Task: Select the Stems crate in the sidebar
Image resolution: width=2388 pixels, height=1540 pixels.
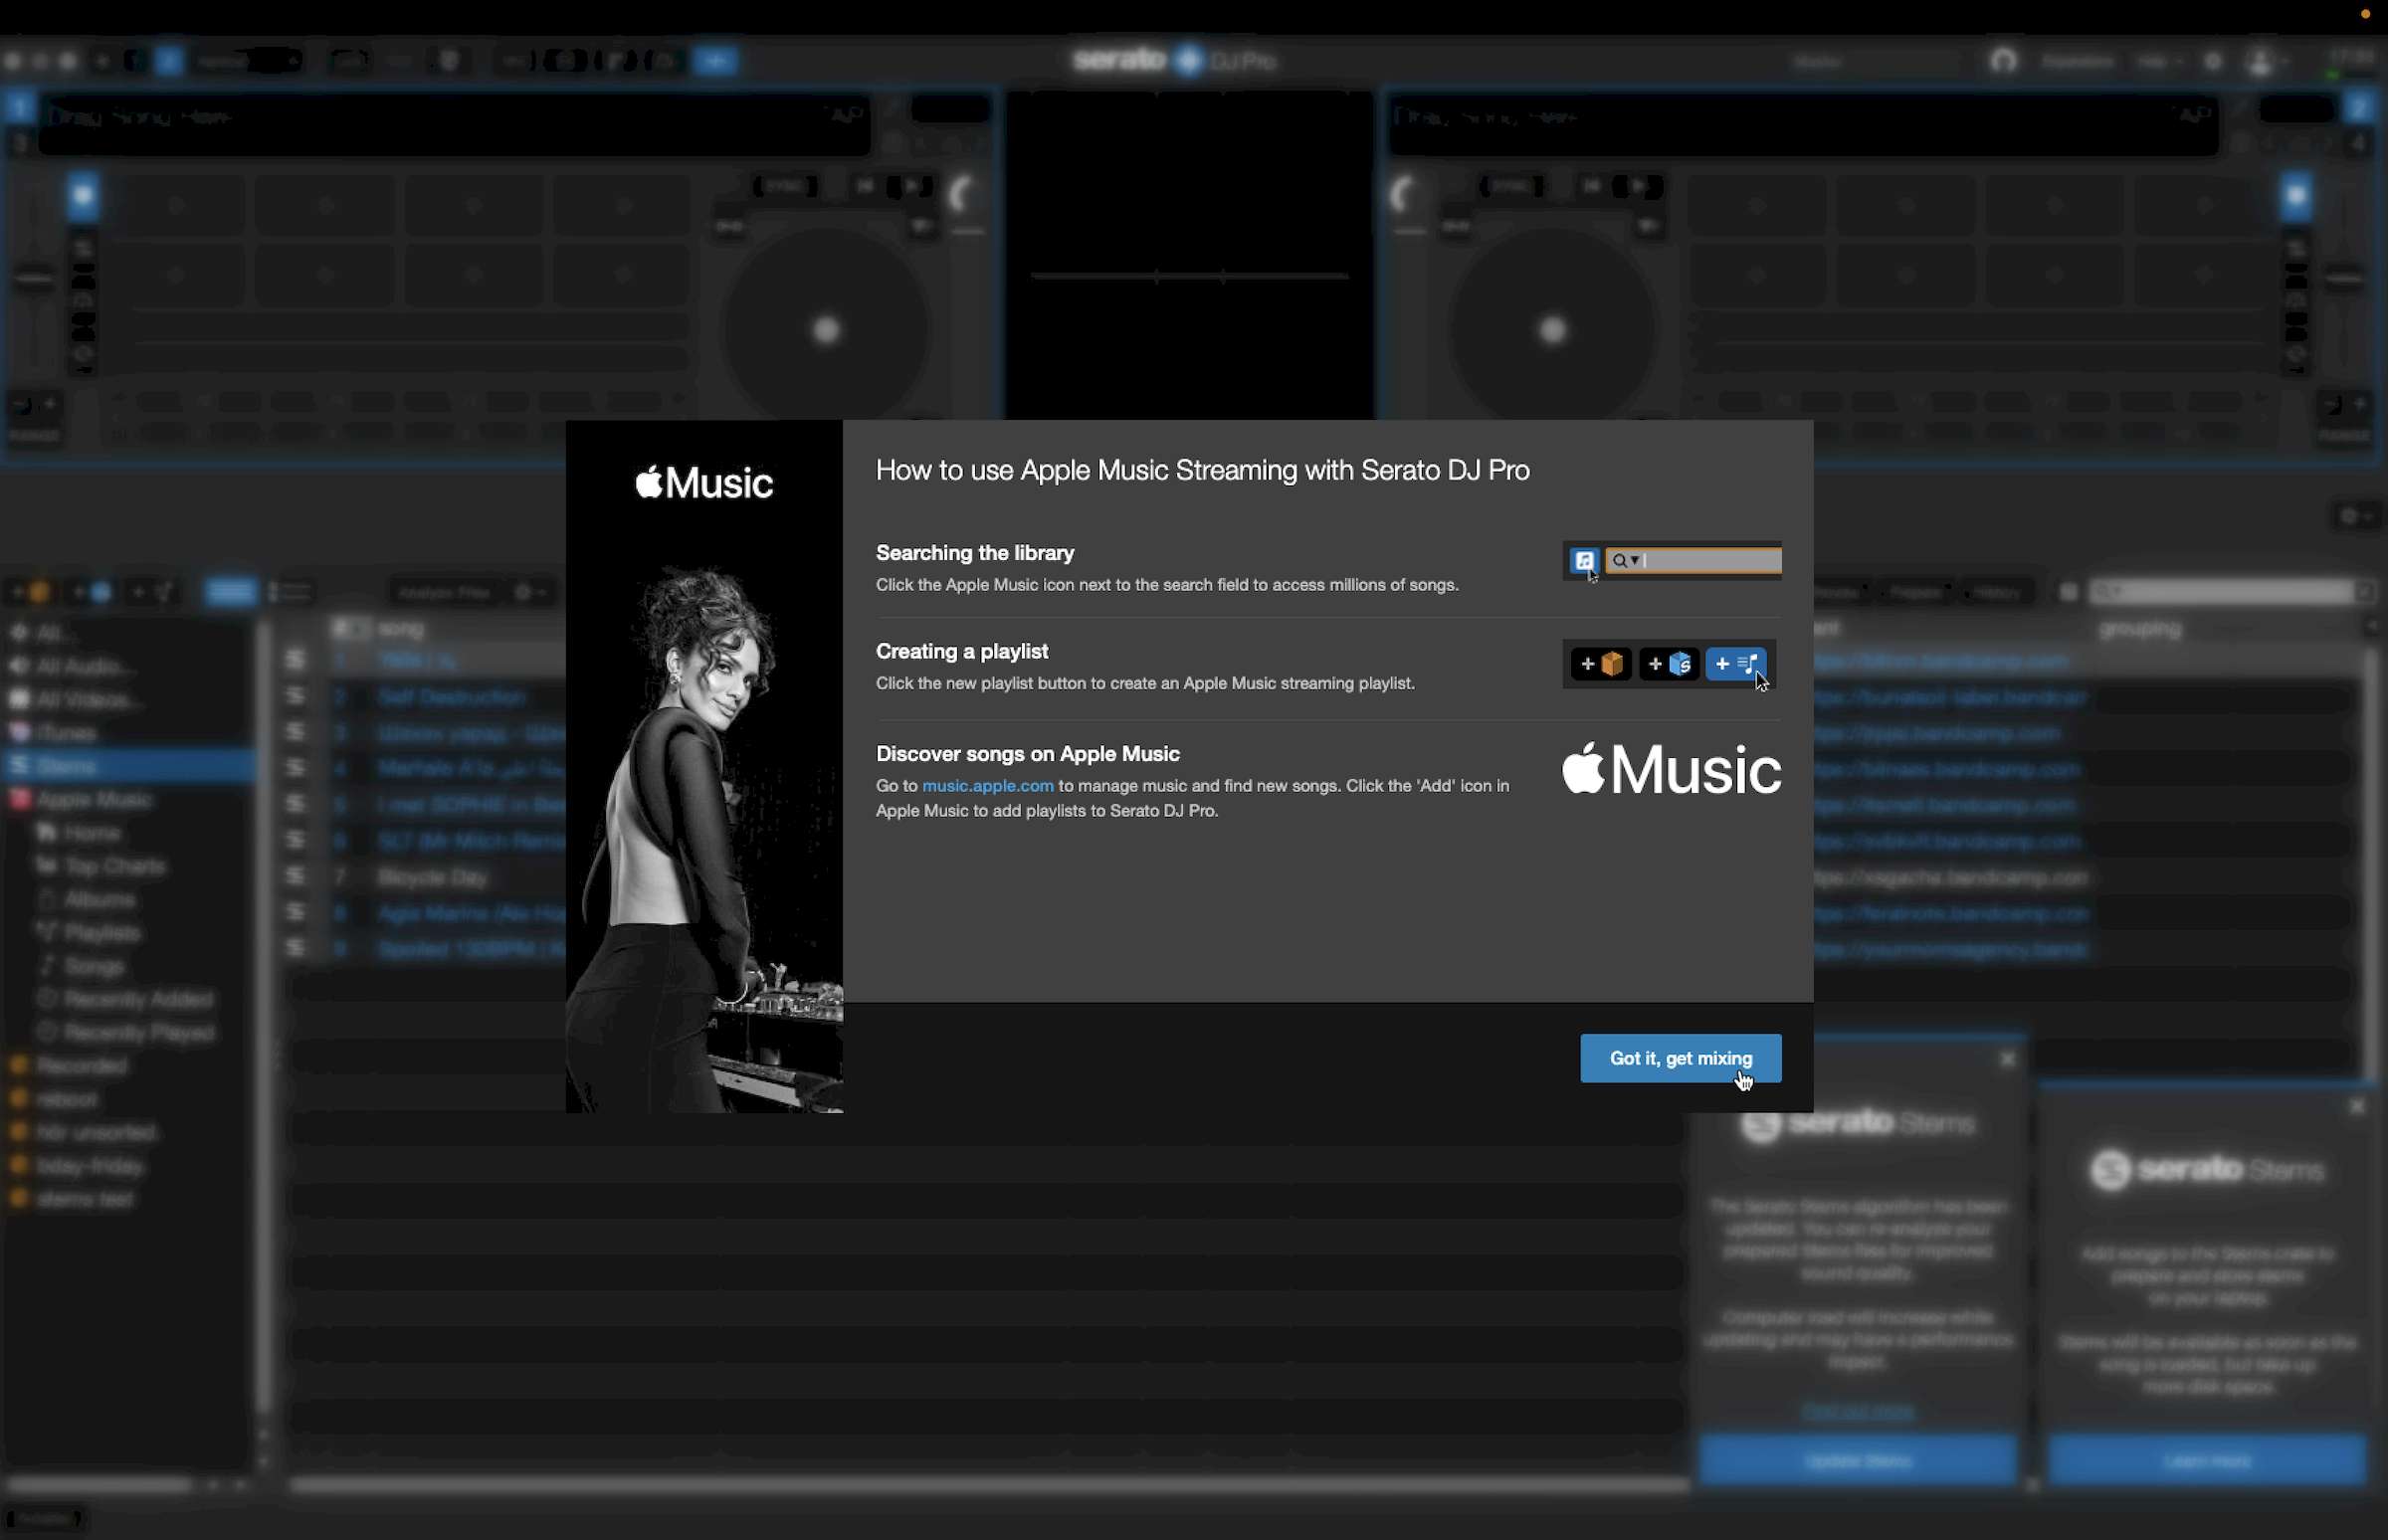Action: [128, 766]
